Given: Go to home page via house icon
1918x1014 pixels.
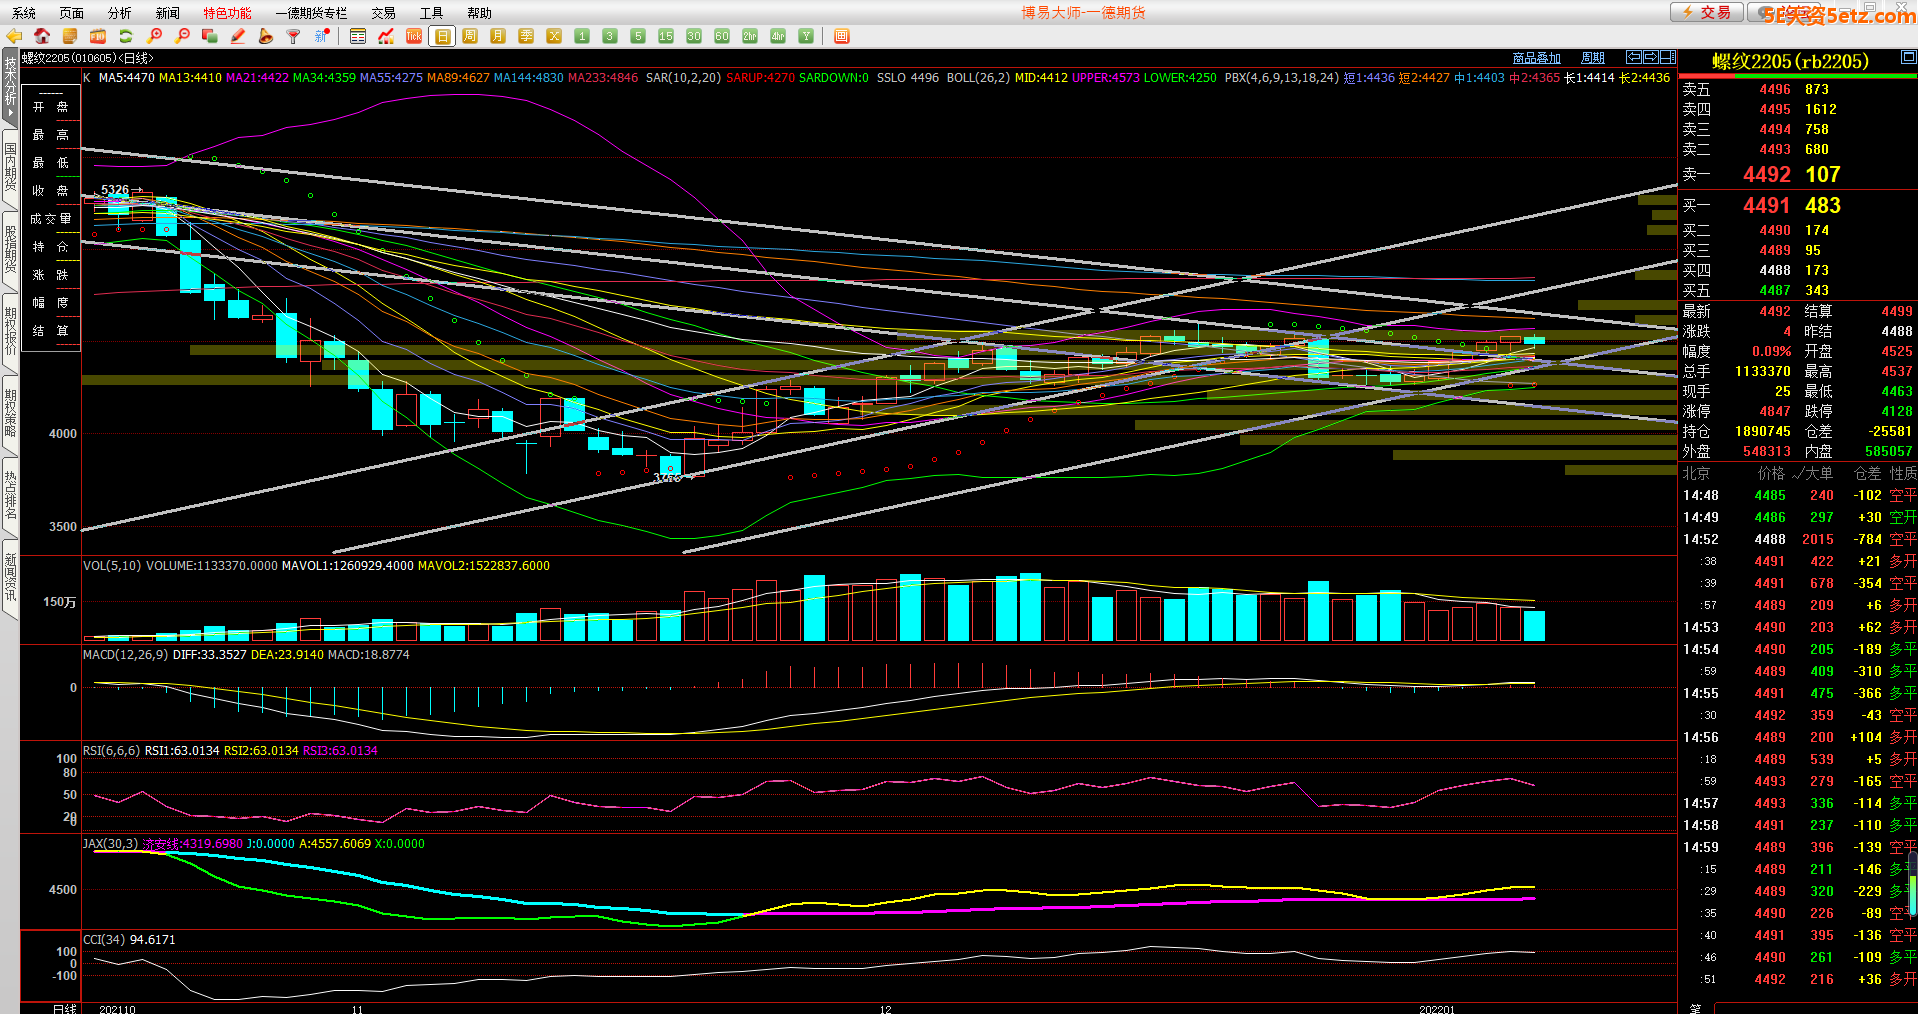Looking at the screenshot, I should [x=42, y=37].
